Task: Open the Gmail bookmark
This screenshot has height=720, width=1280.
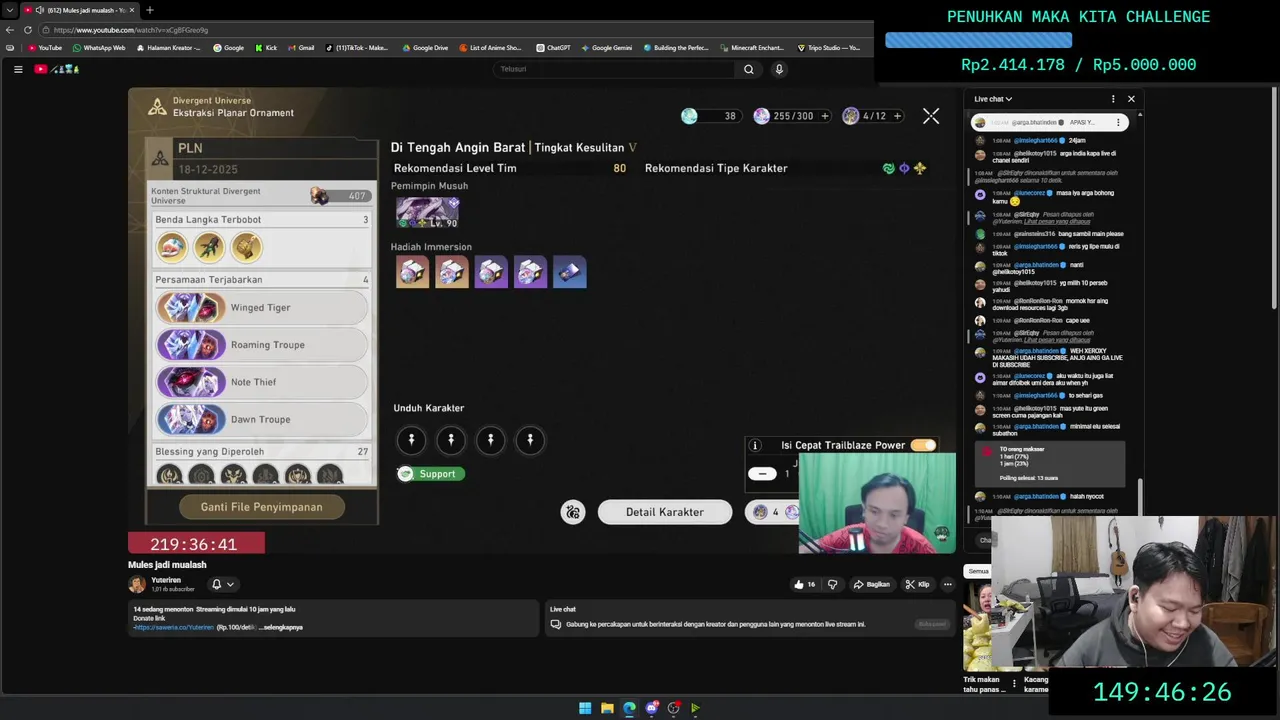Action: [x=301, y=48]
